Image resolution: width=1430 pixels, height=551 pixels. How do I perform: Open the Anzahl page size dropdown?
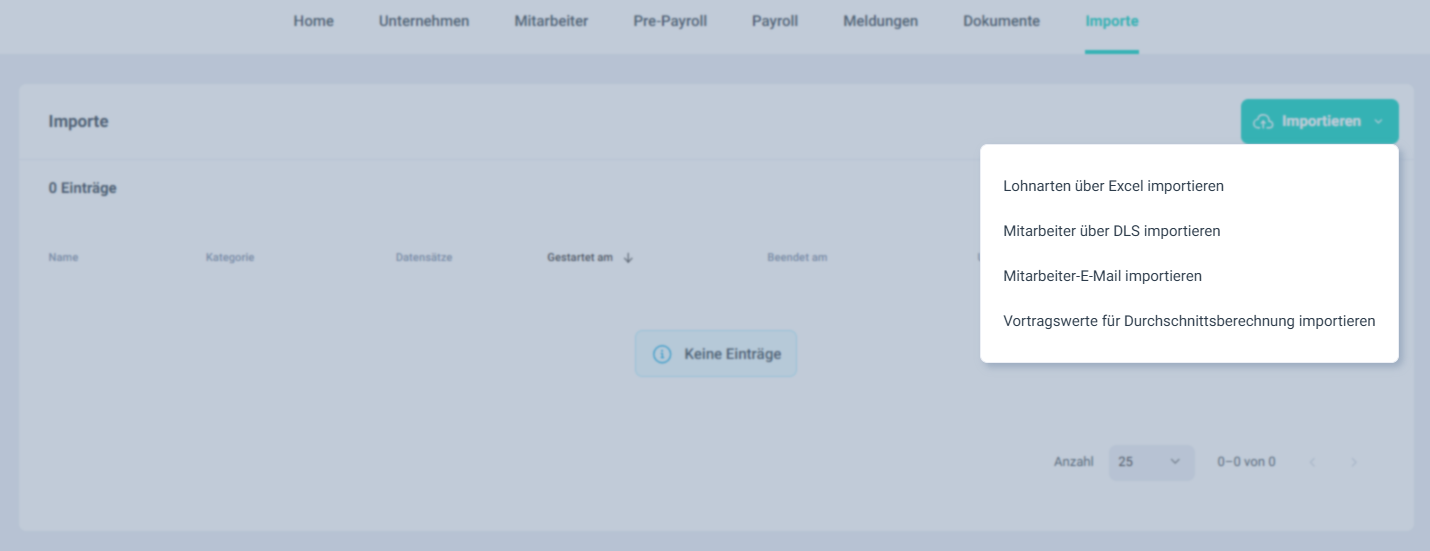[1151, 462]
